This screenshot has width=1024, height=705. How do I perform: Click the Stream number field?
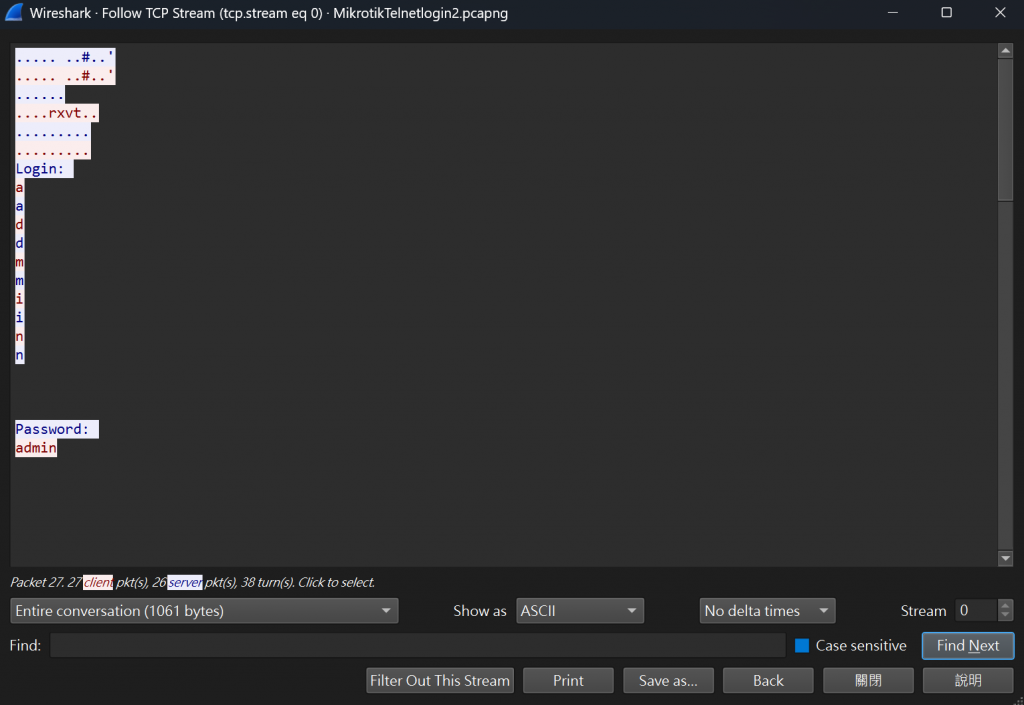coord(976,610)
